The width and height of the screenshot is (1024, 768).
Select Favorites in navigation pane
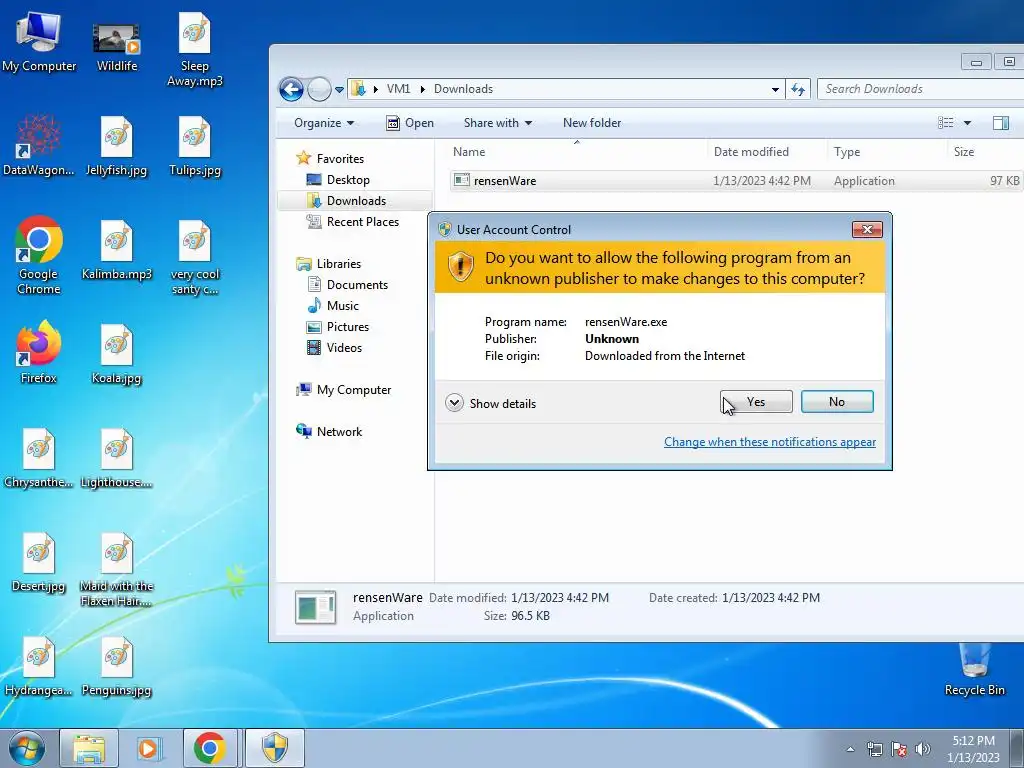click(x=330, y=159)
